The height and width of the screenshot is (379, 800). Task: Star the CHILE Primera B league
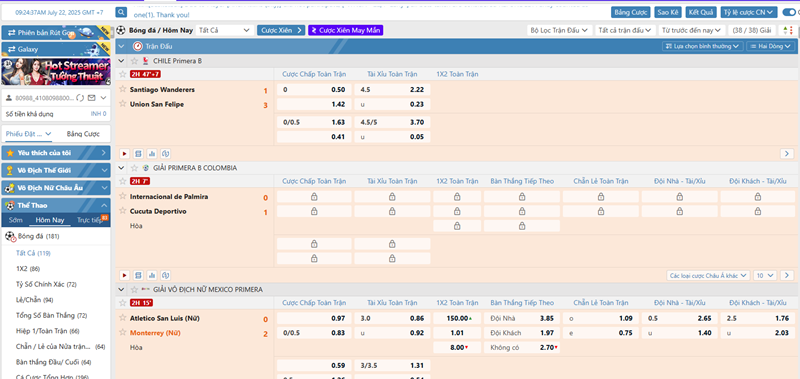pos(135,61)
